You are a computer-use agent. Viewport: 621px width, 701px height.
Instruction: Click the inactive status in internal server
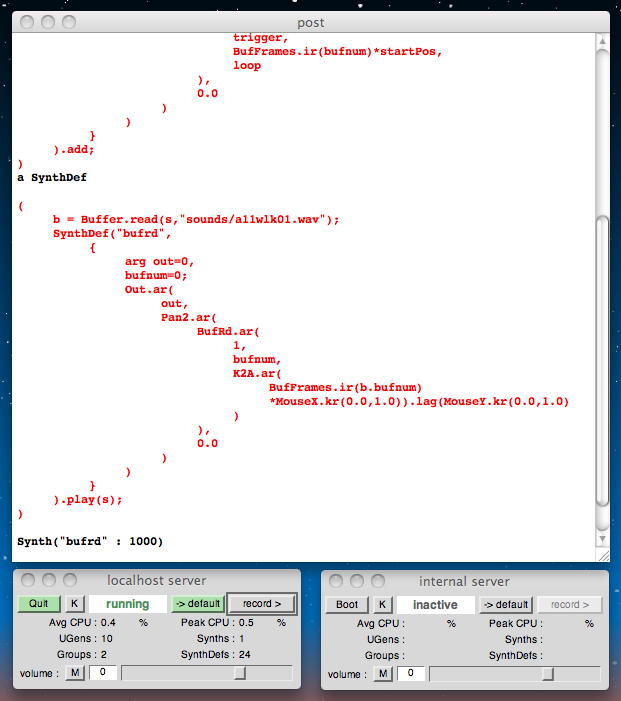click(x=435, y=605)
